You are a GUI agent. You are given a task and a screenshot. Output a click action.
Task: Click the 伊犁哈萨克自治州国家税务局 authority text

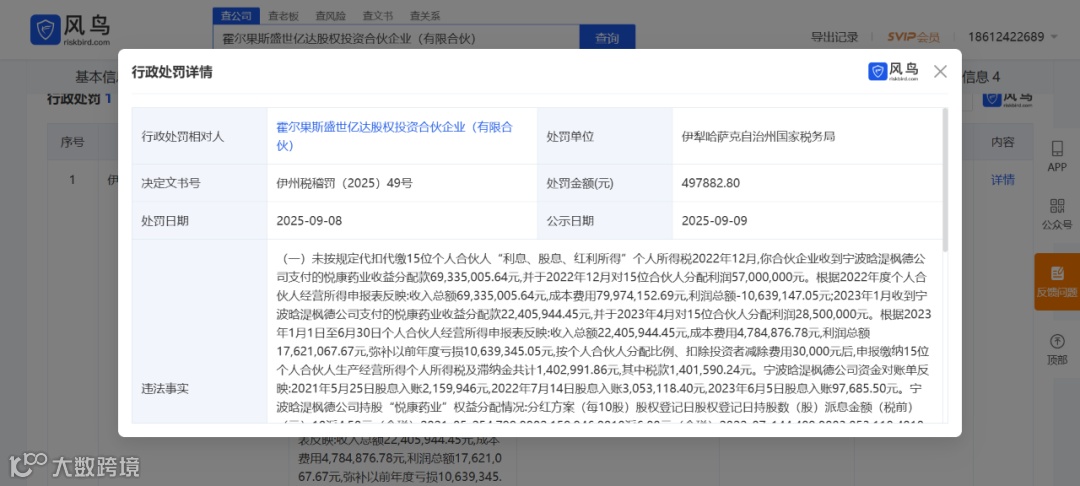pyautogui.click(x=758, y=136)
